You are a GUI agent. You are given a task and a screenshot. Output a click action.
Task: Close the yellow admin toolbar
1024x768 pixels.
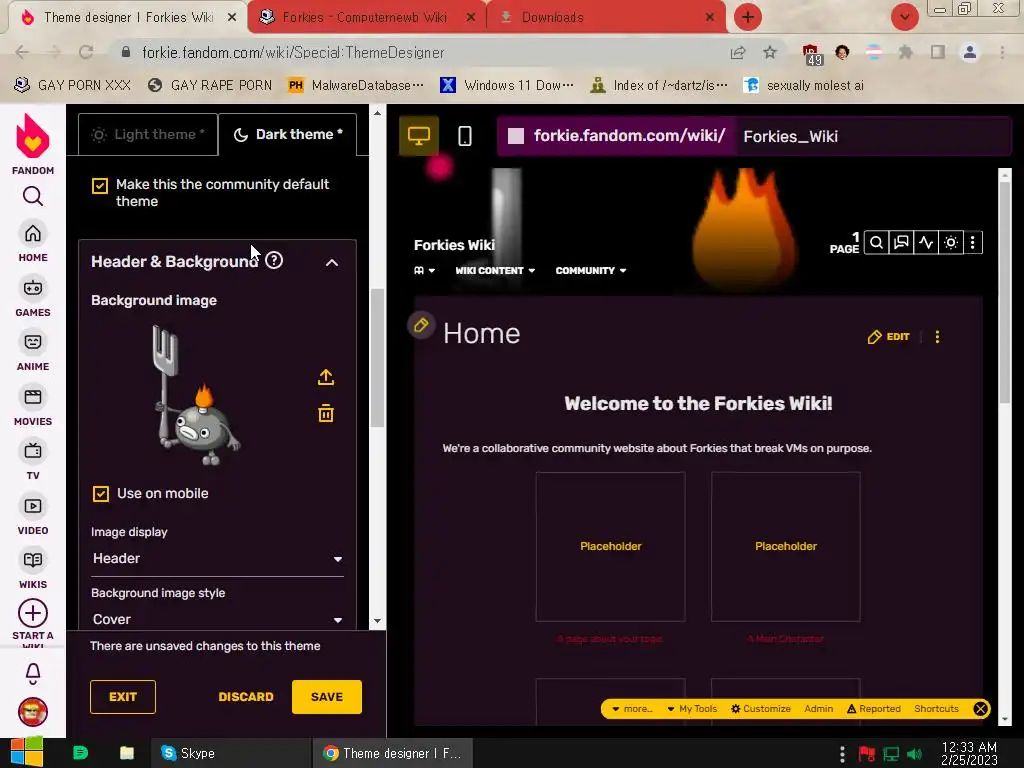[x=980, y=709]
